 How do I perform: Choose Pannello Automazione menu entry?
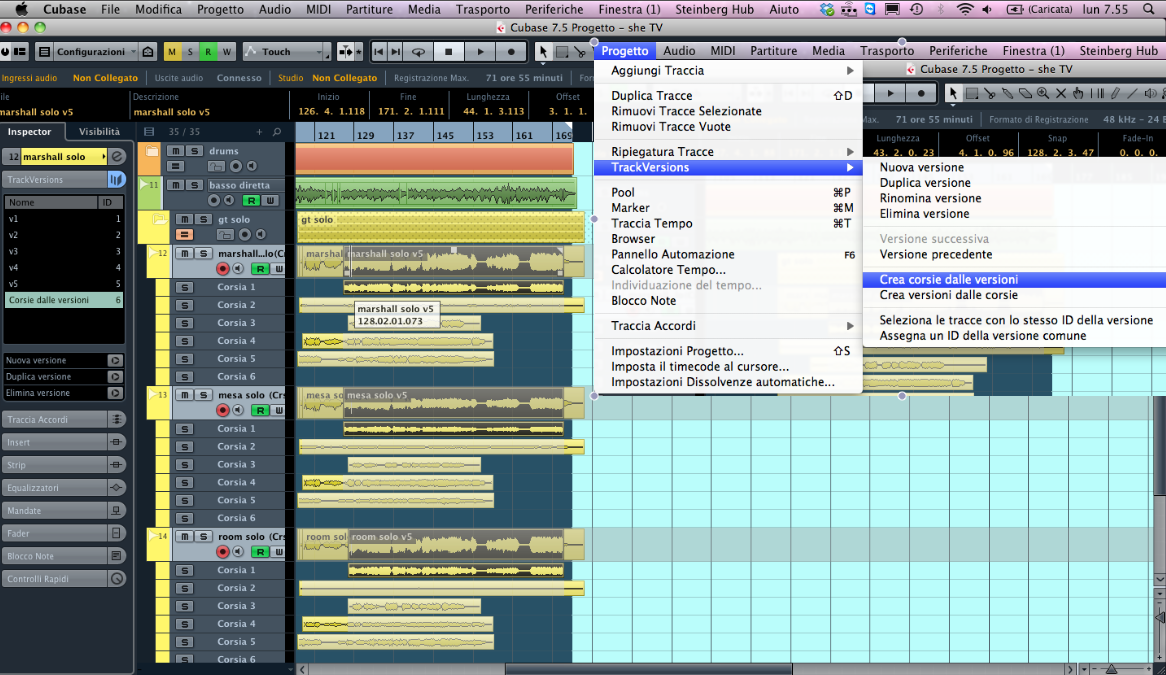coord(672,254)
